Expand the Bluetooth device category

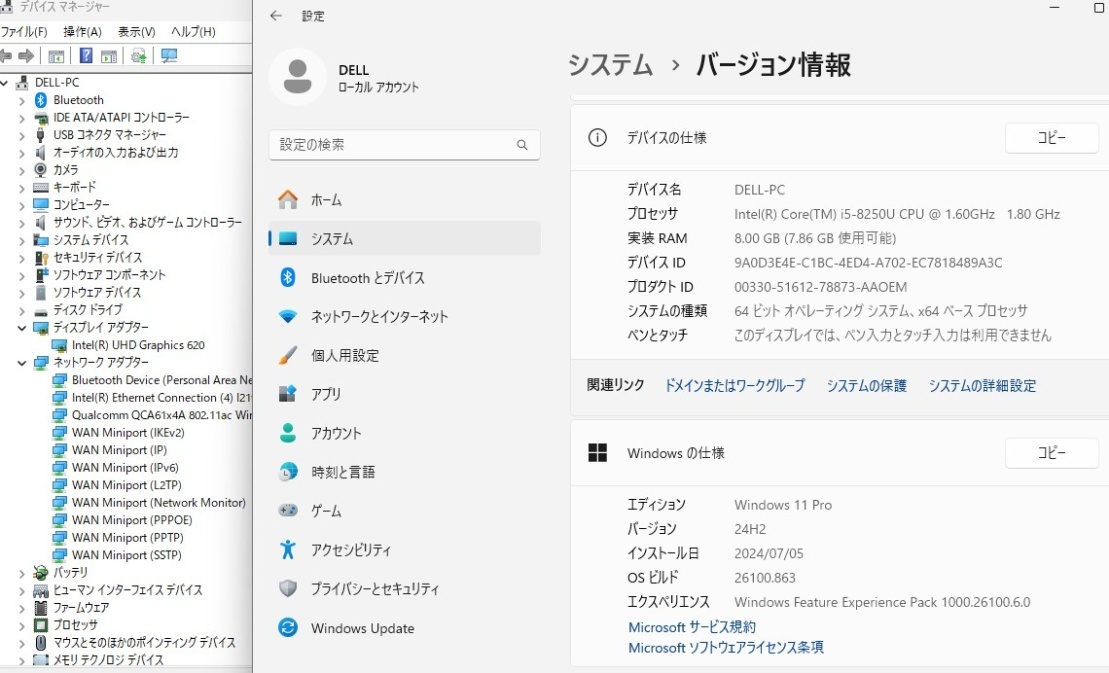pos(22,100)
